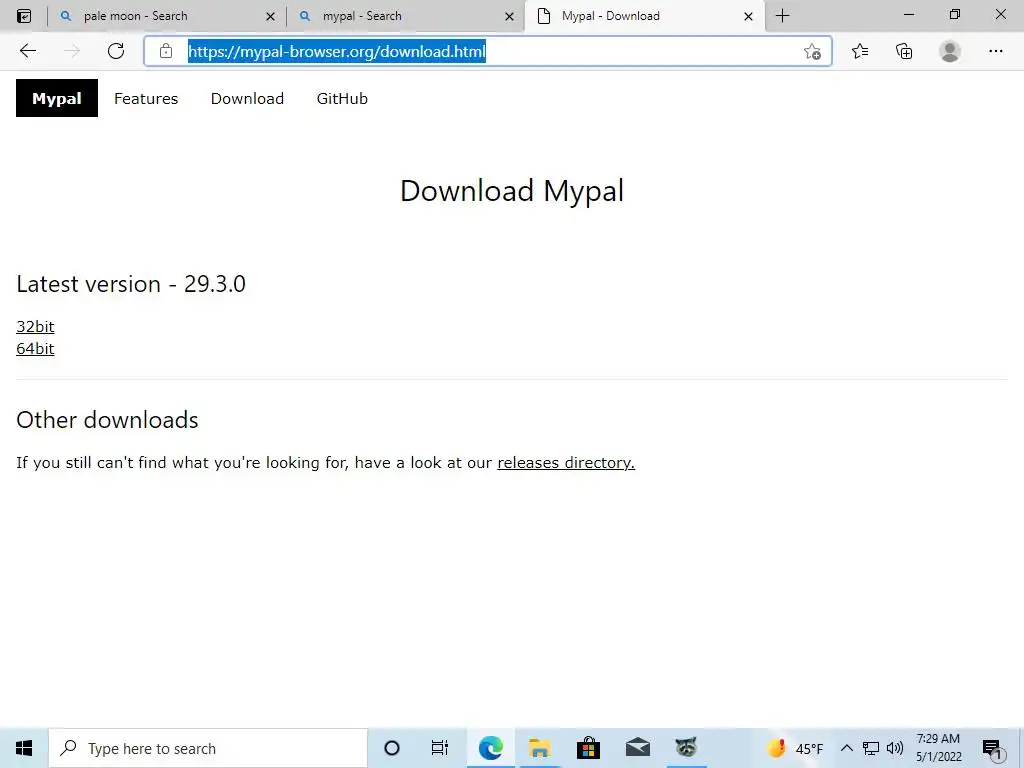Open the notification center
This screenshot has height=768, width=1024.
[992, 749]
